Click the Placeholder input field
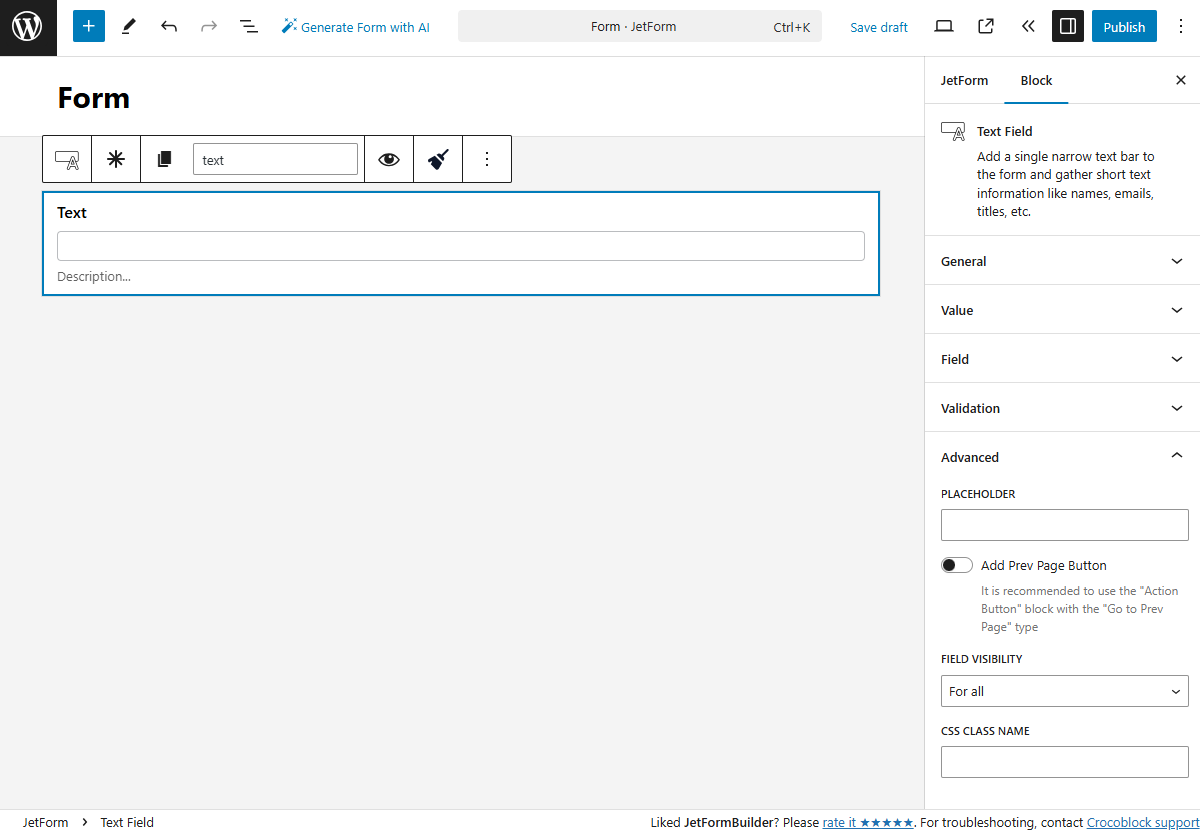1200x830 pixels. pos(1065,525)
